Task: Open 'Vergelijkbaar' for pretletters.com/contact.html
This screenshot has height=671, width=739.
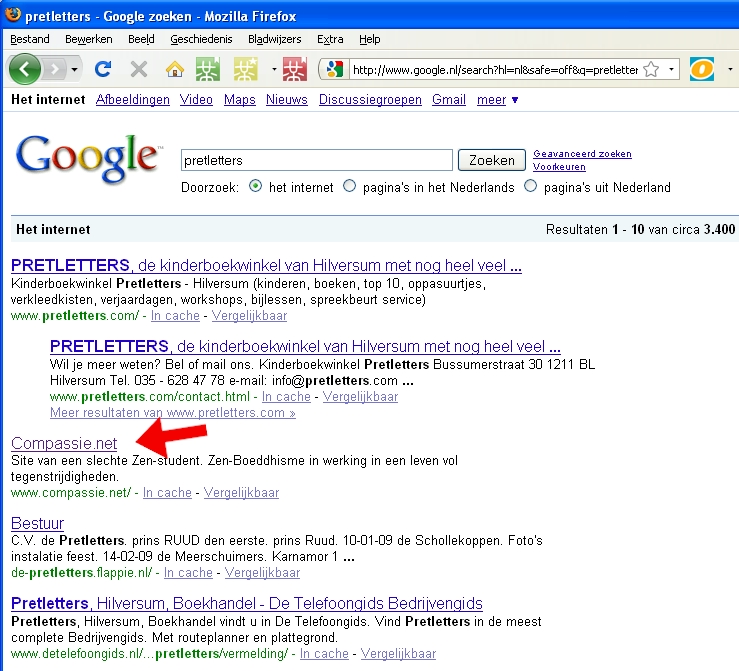Action: pos(361,396)
